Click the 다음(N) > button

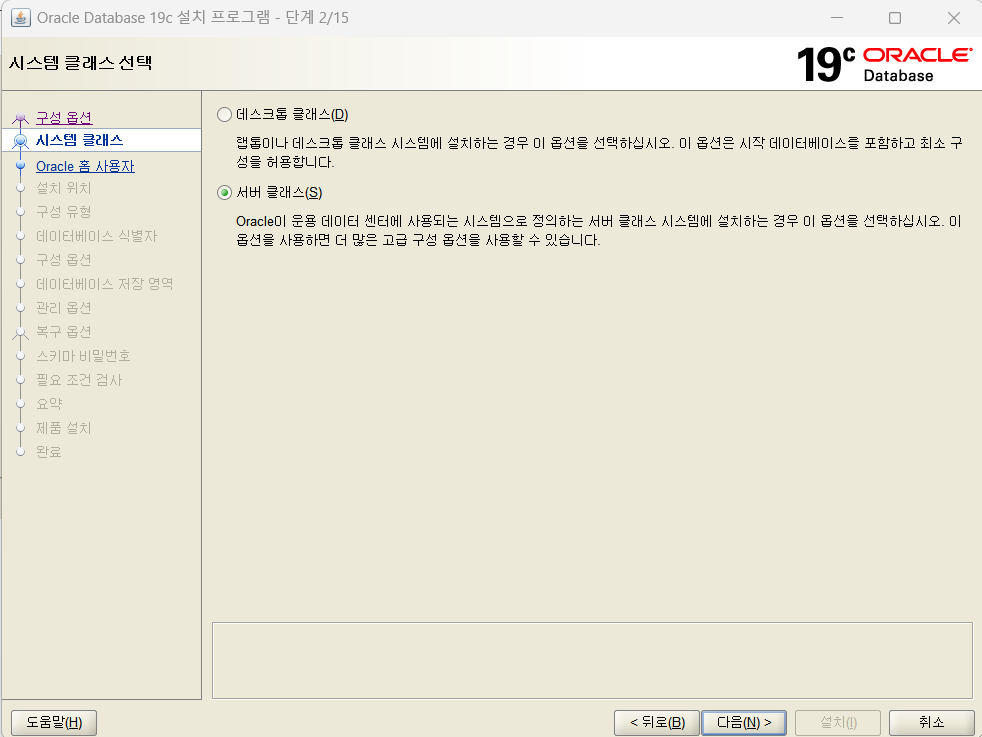[x=744, y=723]
